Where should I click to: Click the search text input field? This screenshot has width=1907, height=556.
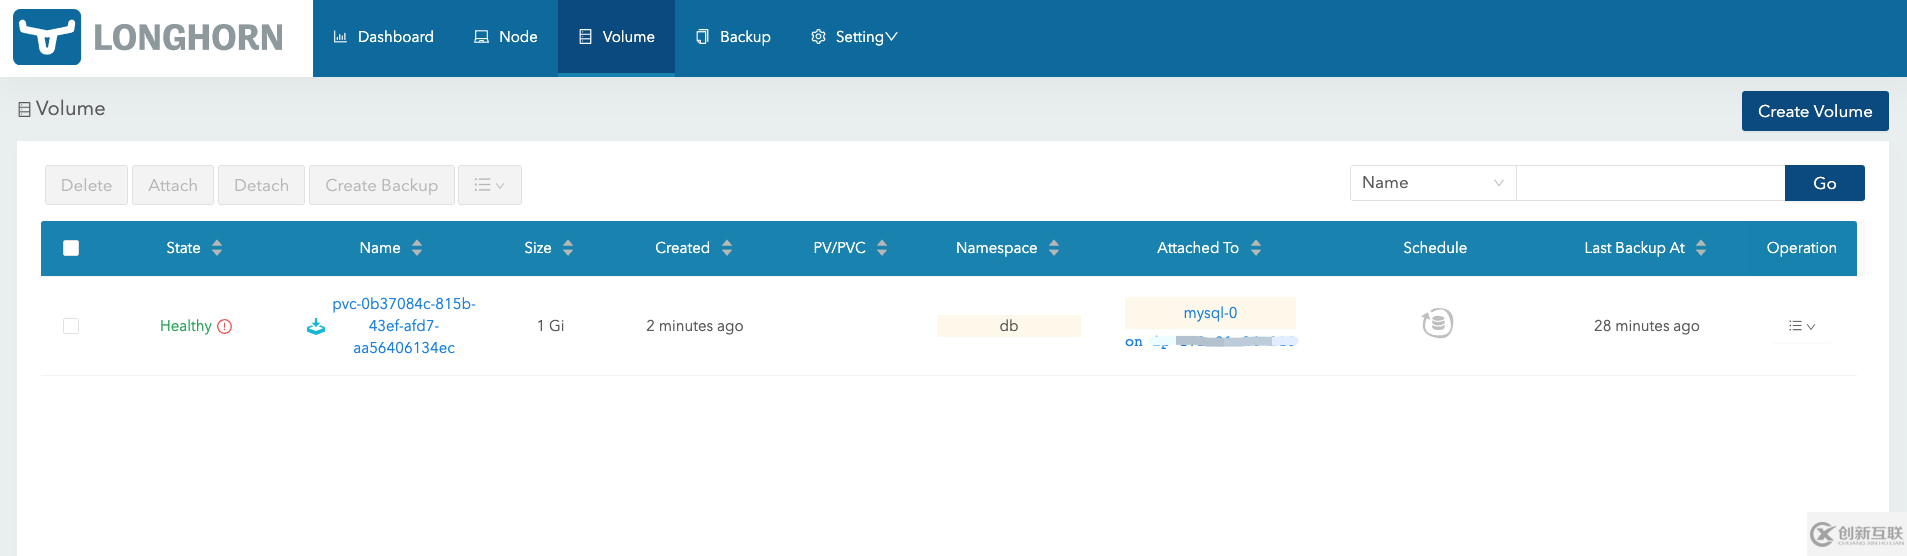1650,183
